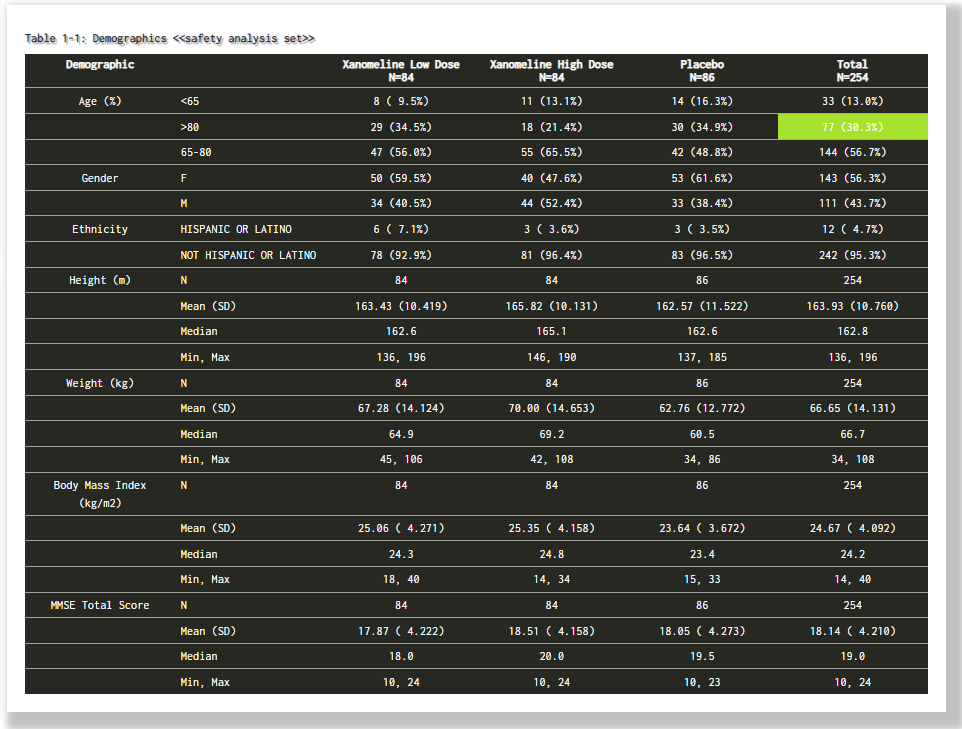The width and height of the screenshot is (962, 729).
Task: Click the 'Xanomeline High Dose N=84' header
Action: pyautogui.click(x=551, y=71)
